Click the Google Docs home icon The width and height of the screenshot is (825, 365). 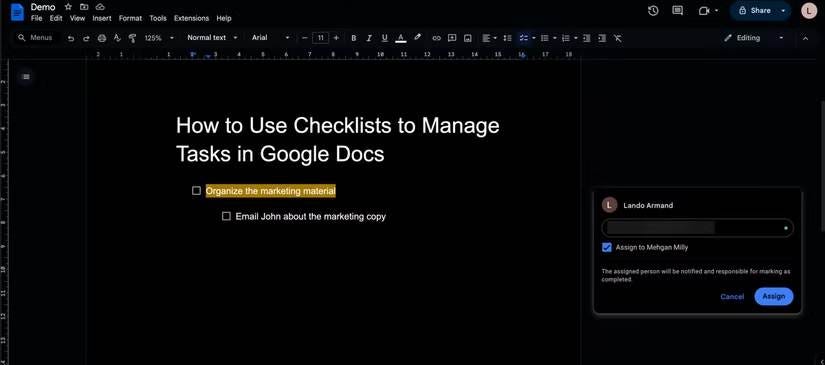[17, 12]
